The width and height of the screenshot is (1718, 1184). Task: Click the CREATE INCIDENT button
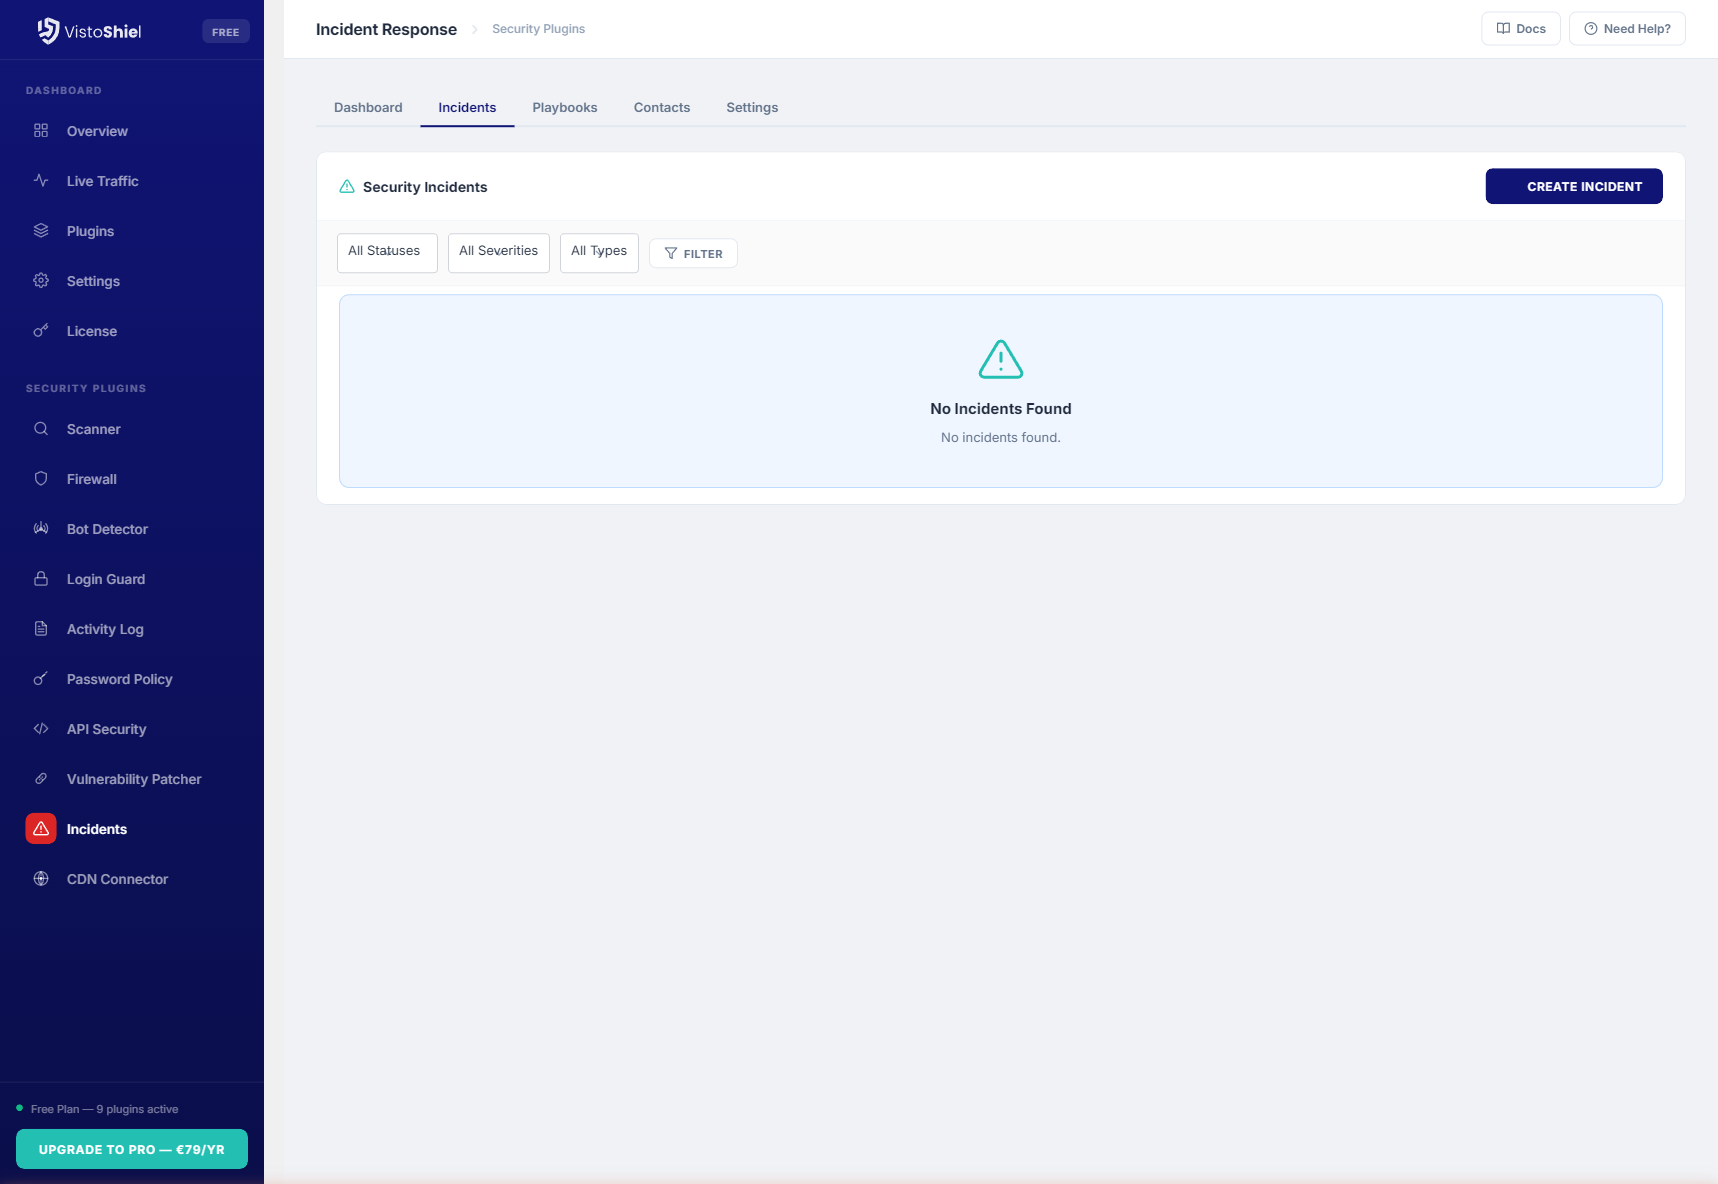(1574, 186)
